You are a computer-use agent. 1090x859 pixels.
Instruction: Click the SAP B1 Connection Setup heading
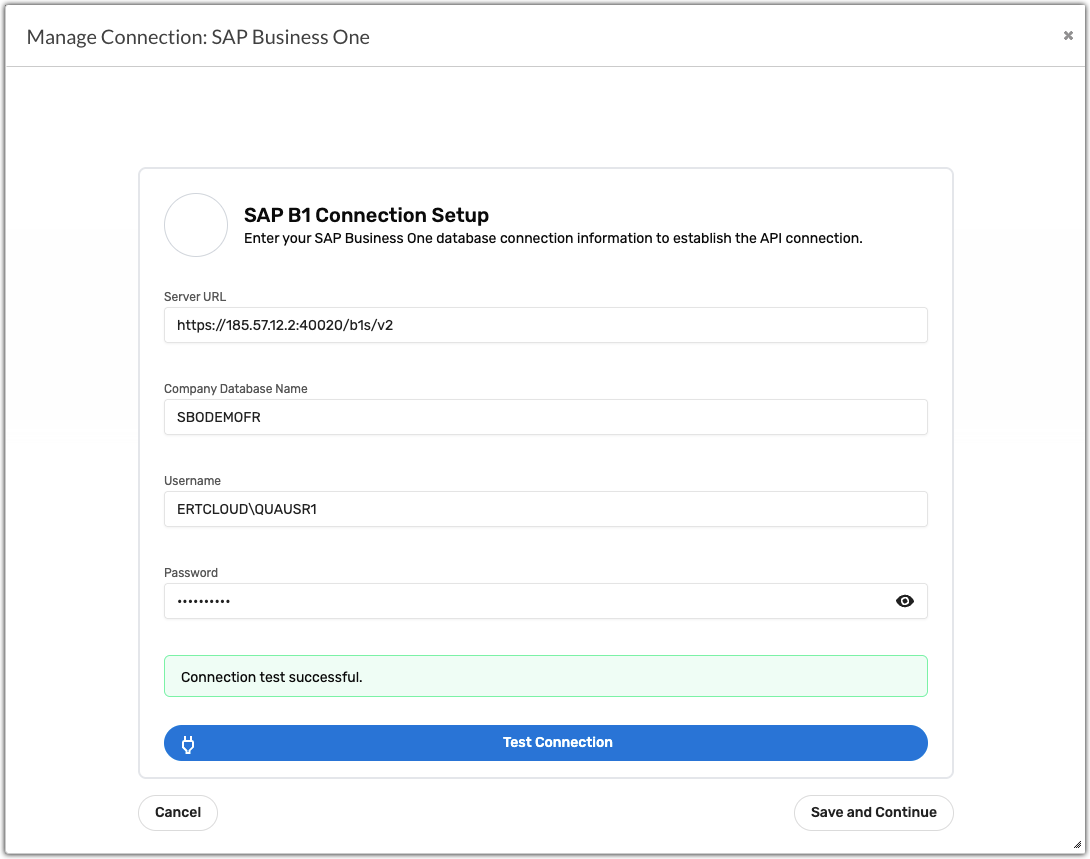click(x=366, y=215)
